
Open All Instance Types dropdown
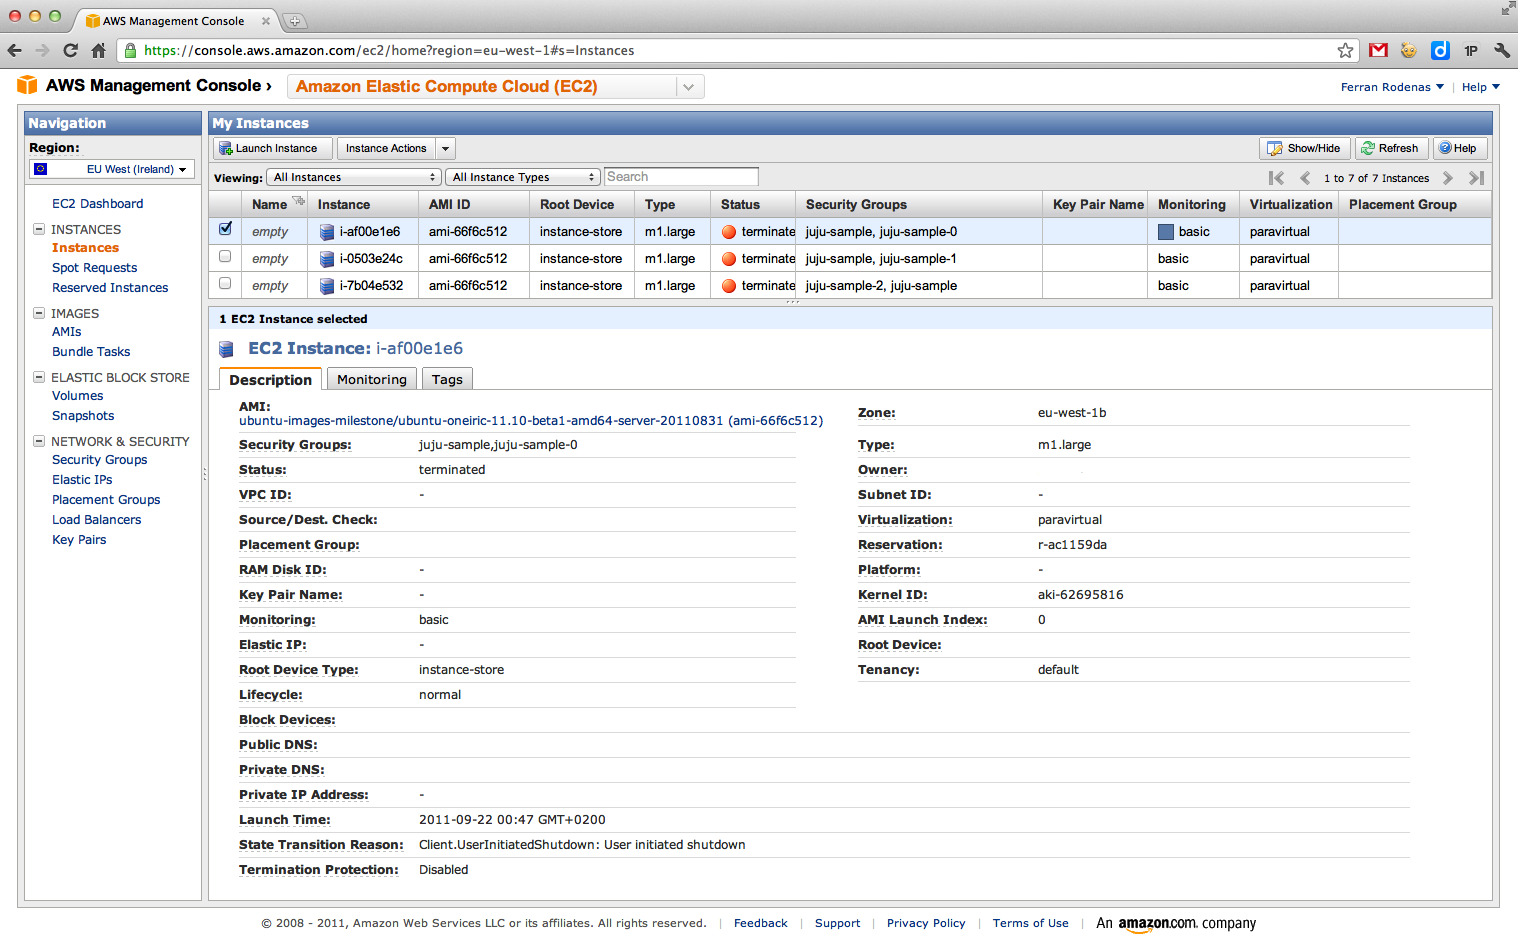point(523,177)
